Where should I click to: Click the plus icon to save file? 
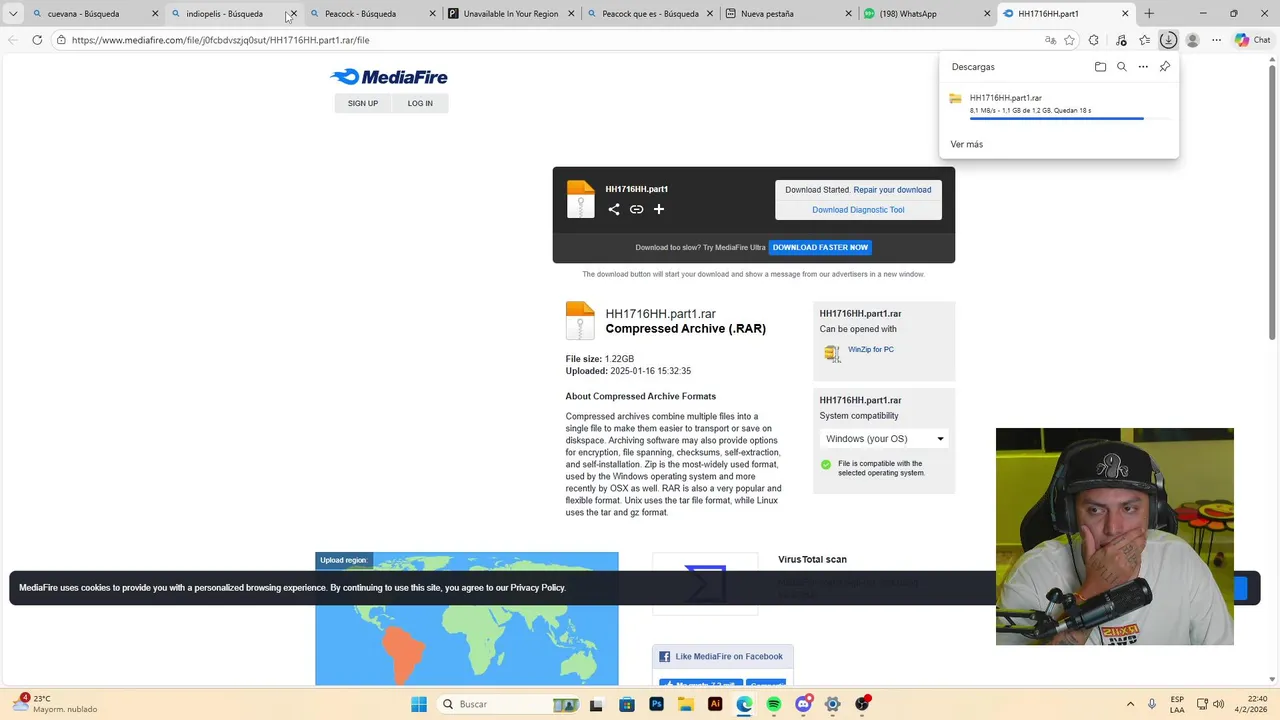click(659, 209)
